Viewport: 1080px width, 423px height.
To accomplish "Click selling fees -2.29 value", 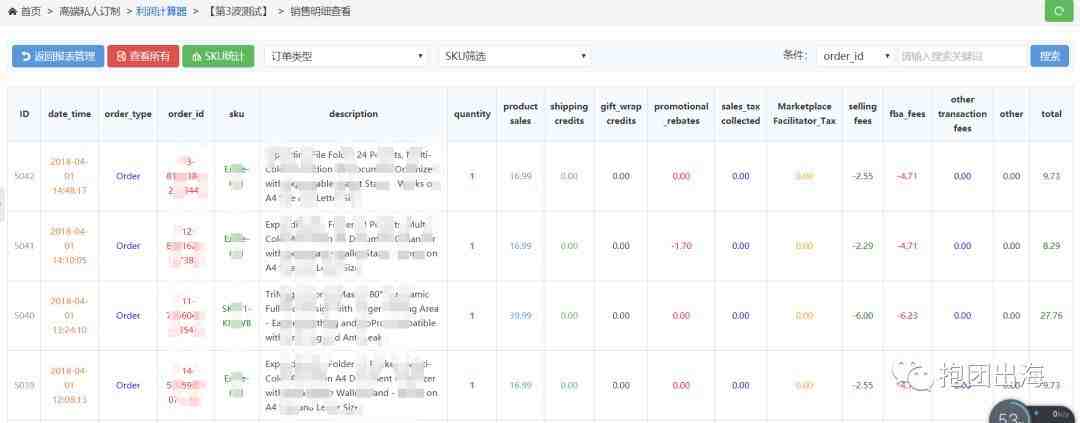I will (x=862, y=246).
